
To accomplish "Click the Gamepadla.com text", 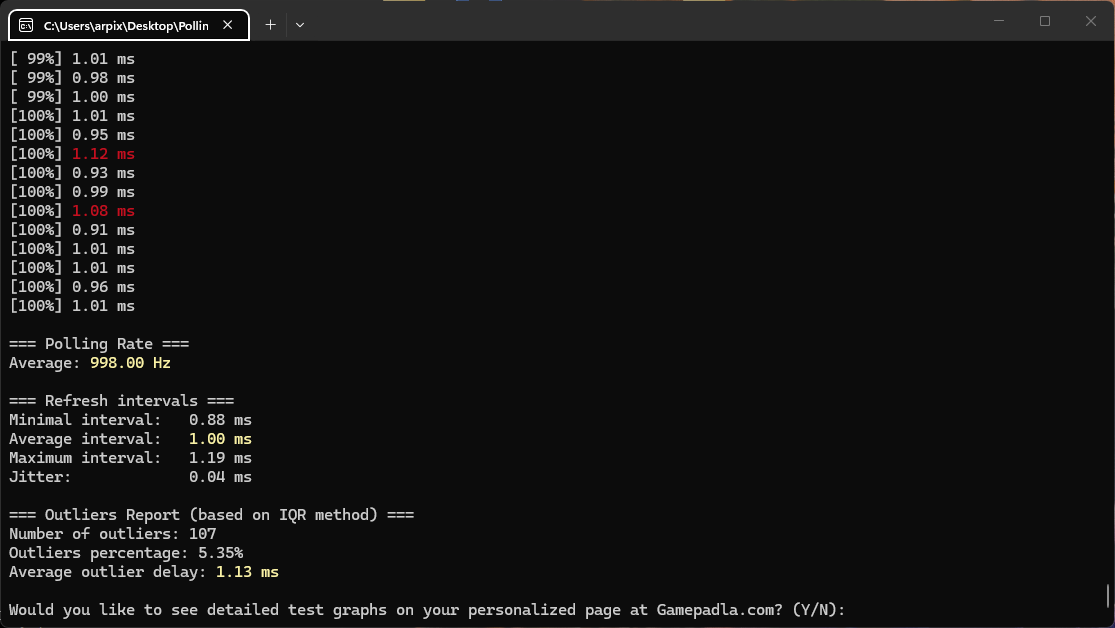I will (x=718, y=610).
